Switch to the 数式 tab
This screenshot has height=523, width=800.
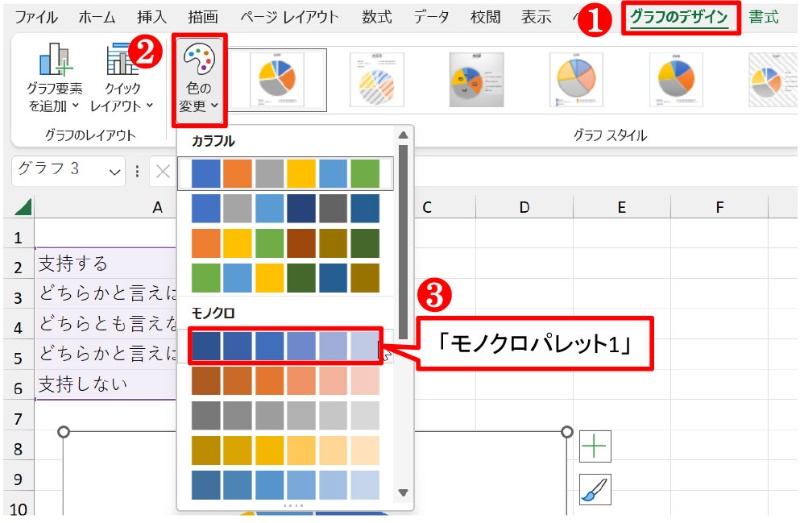pyautogui.click(x=377, y=17)
